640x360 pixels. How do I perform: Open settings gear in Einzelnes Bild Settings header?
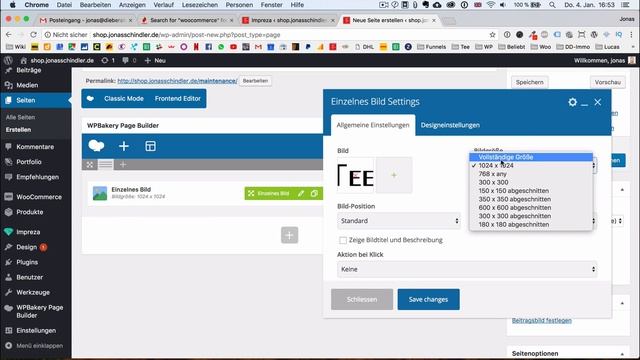click(573, 102)
